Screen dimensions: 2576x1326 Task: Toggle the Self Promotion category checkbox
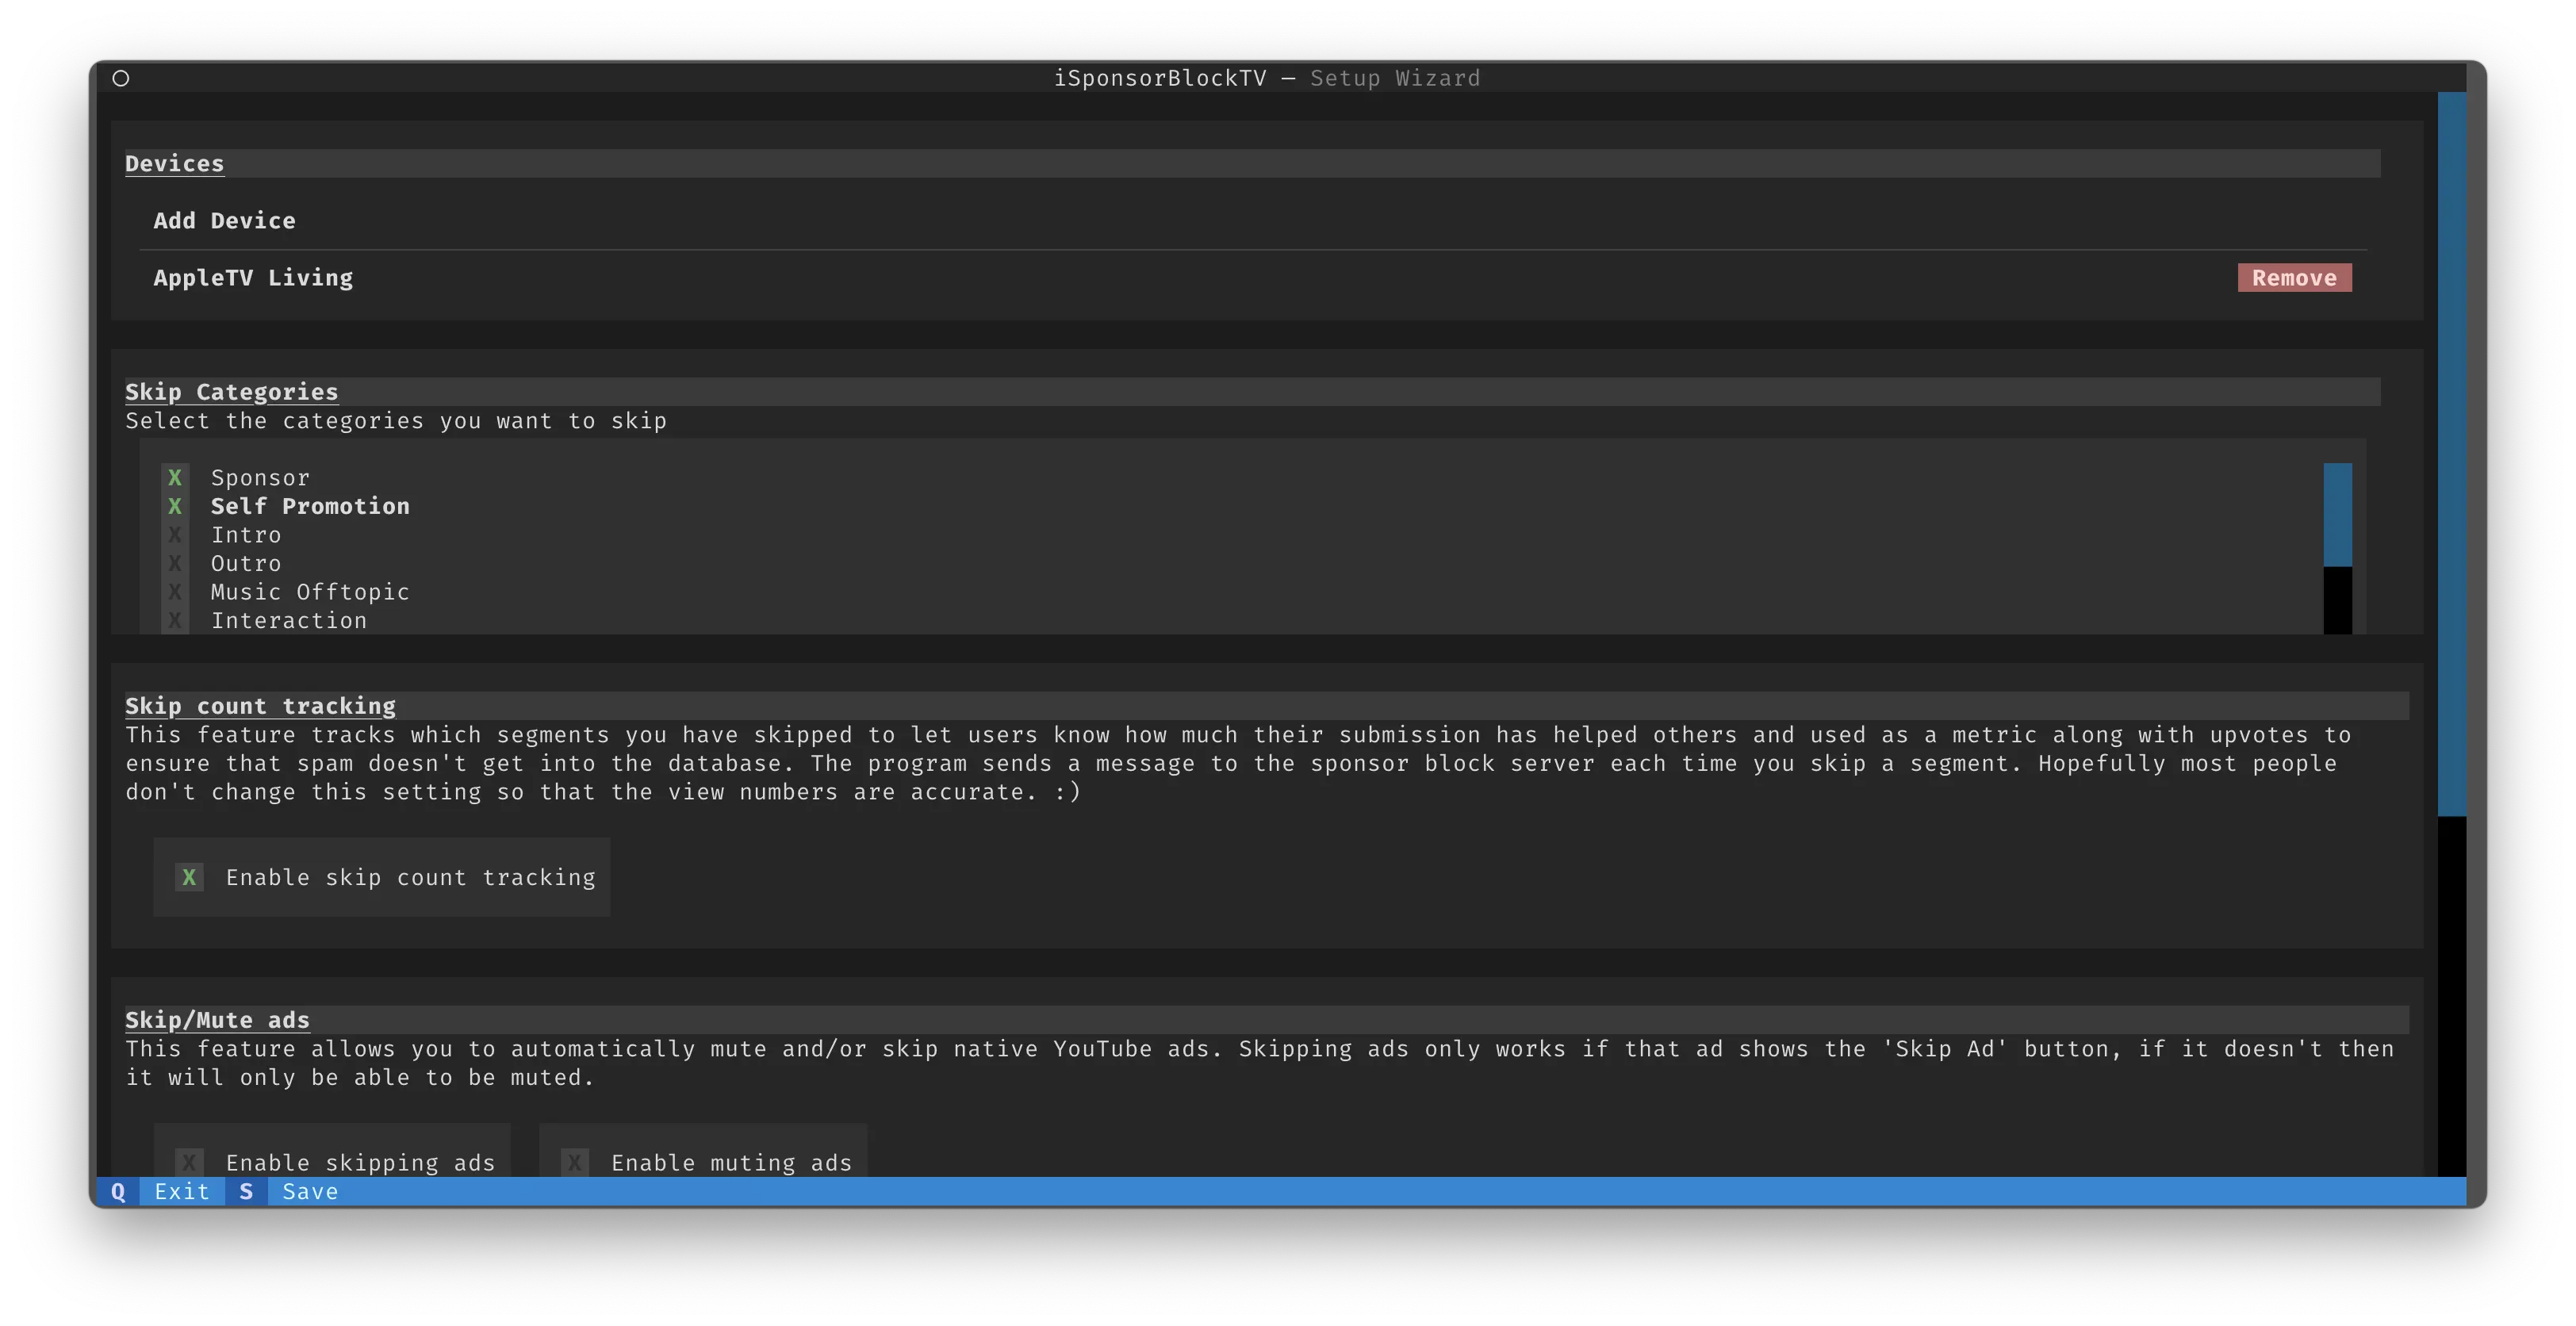pos(175,506)
